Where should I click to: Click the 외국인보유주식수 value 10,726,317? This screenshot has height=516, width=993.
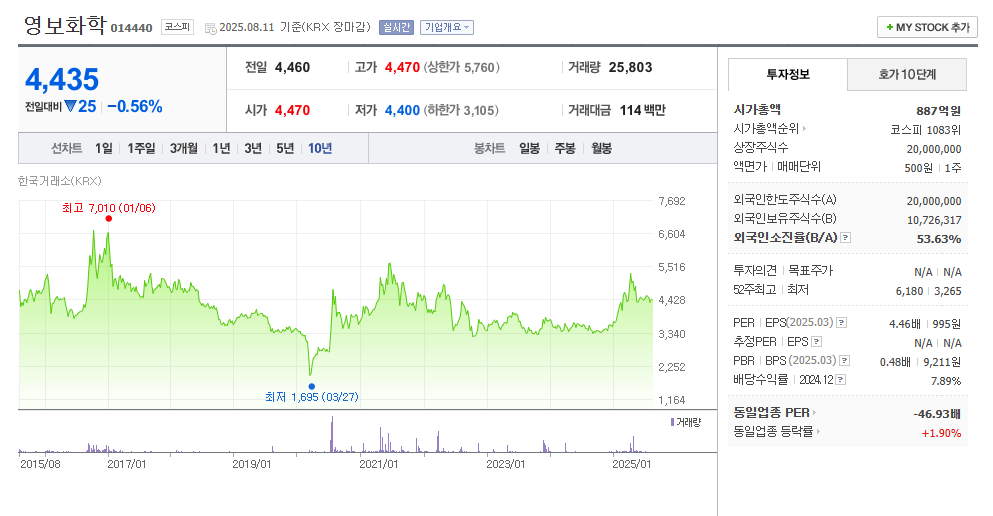[934, 220]
